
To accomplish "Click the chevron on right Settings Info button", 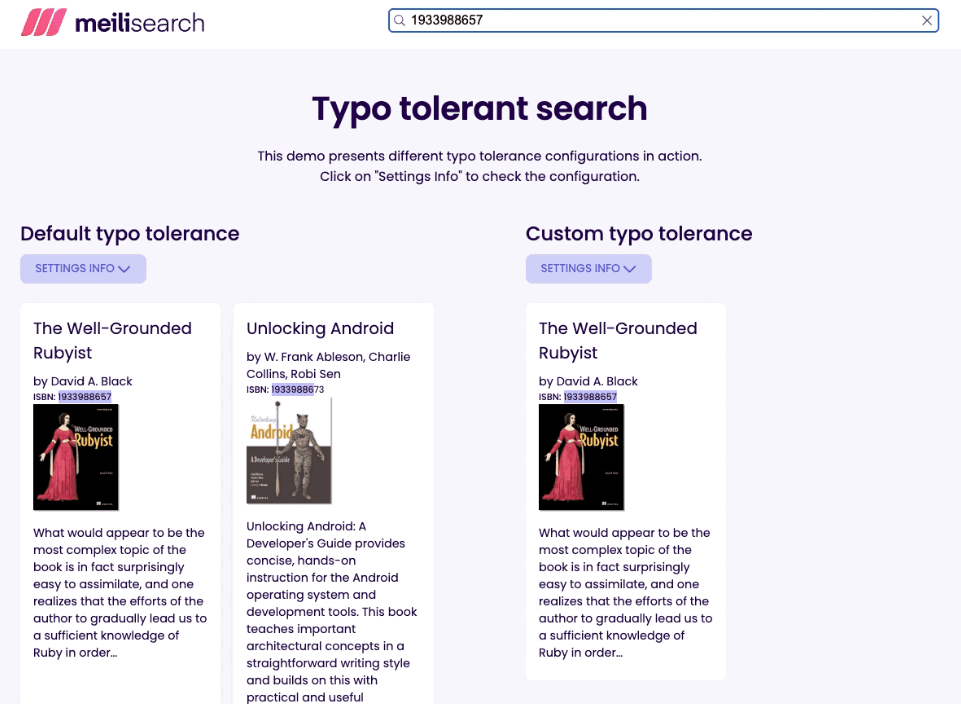I will point(630,268).
